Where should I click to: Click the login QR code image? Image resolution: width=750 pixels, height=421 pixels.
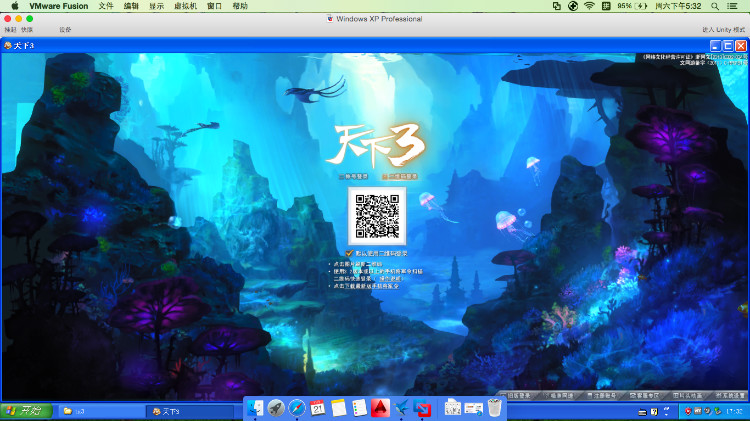[377, 216]
